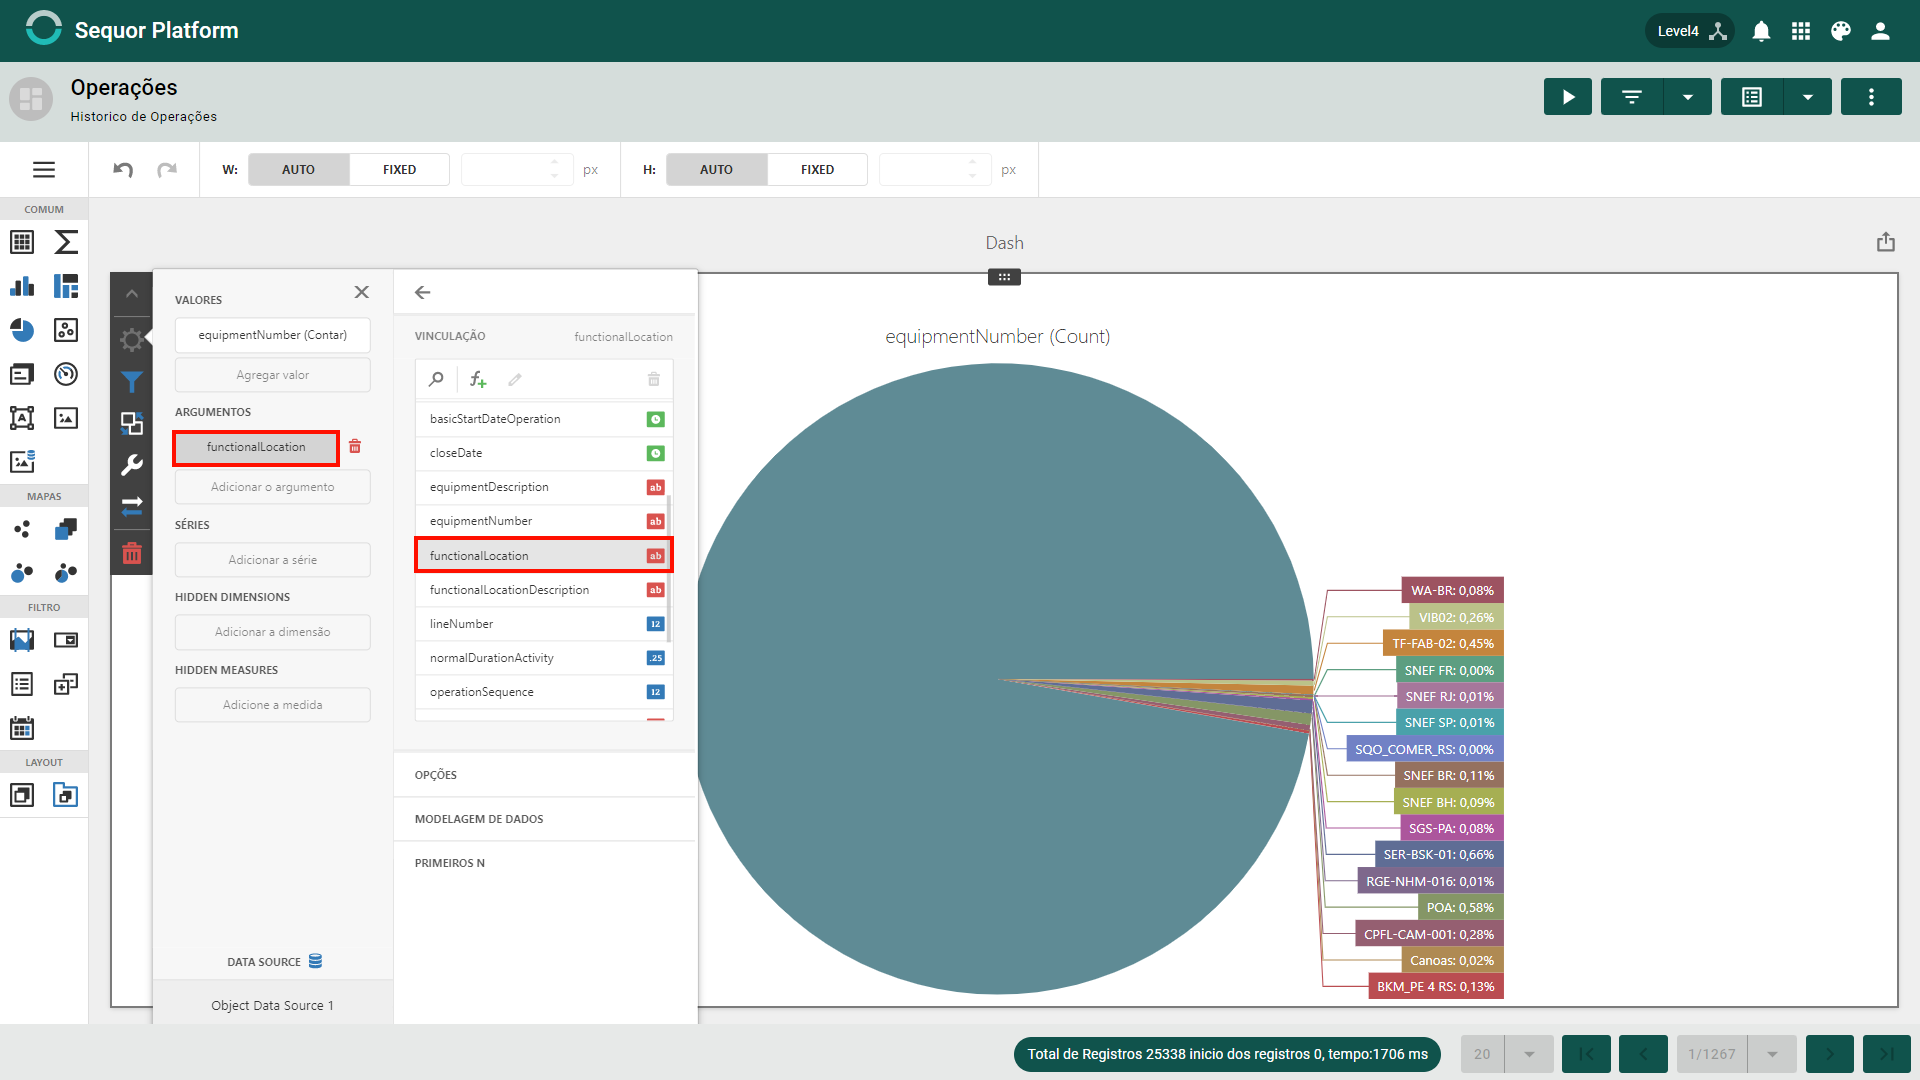Expand the PRIMEIROS N section
Screen dimensions: 1920x1080
pos(545,863)
